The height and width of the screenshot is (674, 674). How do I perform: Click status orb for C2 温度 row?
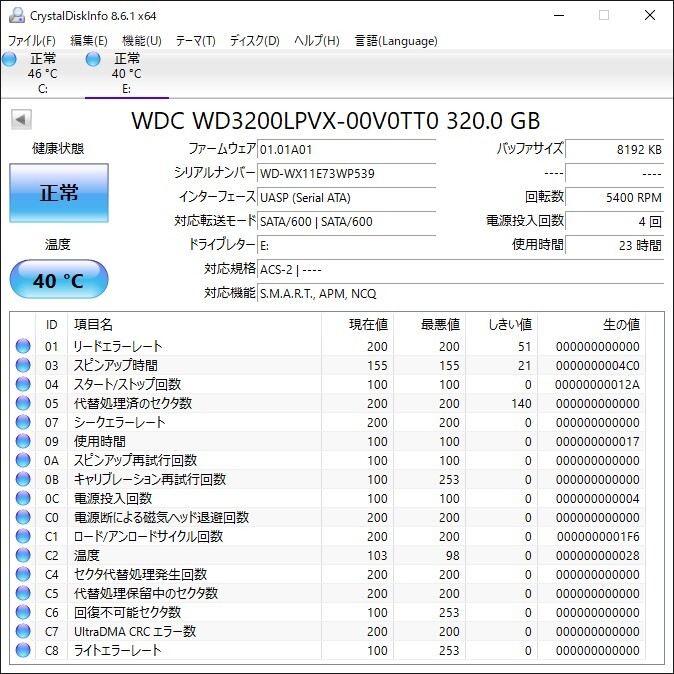(x=23, y=555)
